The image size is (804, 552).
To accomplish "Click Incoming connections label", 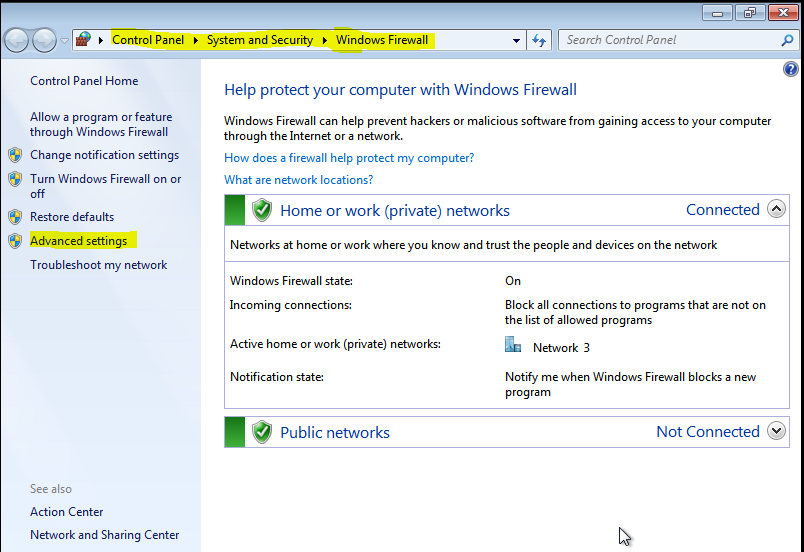I will (291, 305).
